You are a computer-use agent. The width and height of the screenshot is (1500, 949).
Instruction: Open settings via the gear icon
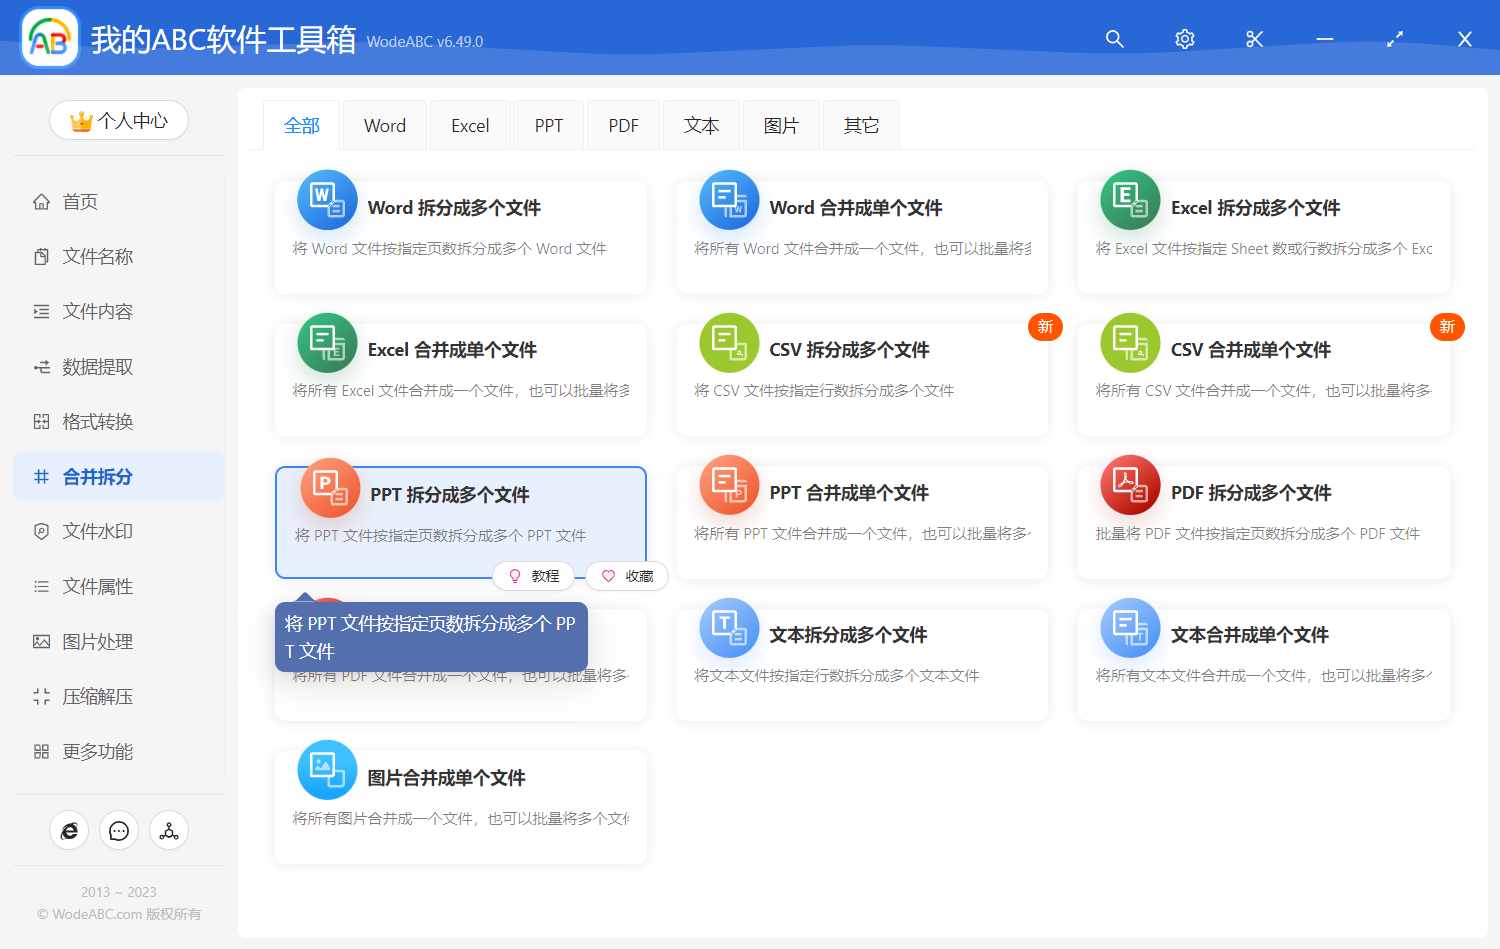pos(1185,39)
